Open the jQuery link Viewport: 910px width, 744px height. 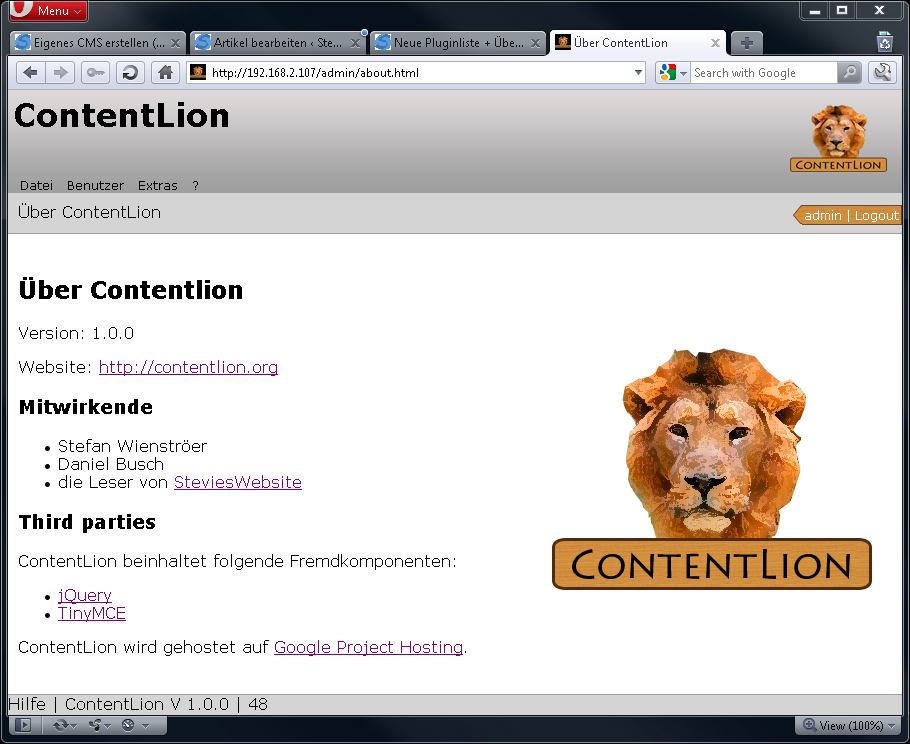pyautogui.click(x=85, y=595)
